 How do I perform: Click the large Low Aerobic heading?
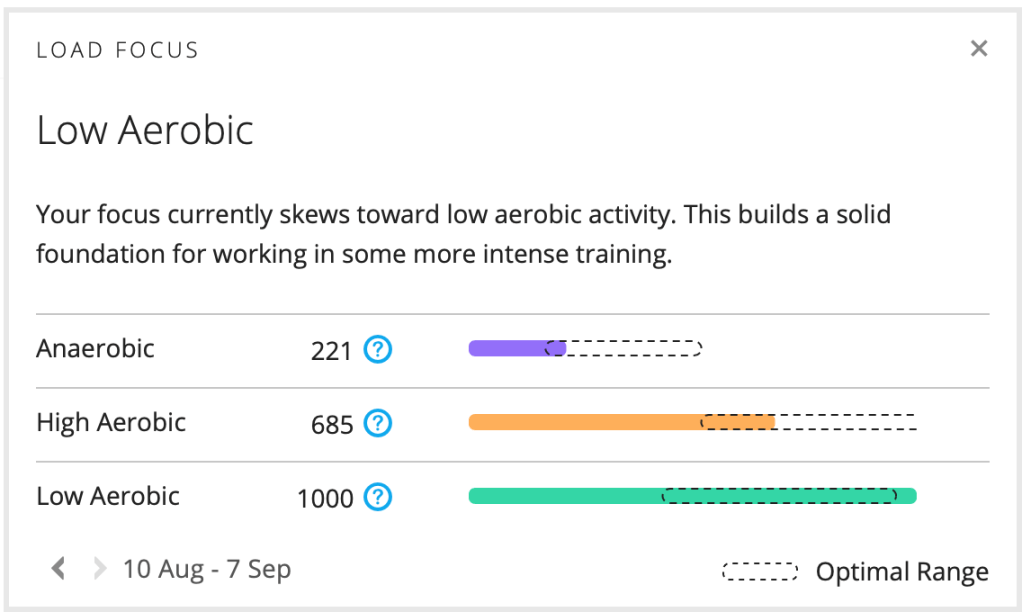point(145,131)
